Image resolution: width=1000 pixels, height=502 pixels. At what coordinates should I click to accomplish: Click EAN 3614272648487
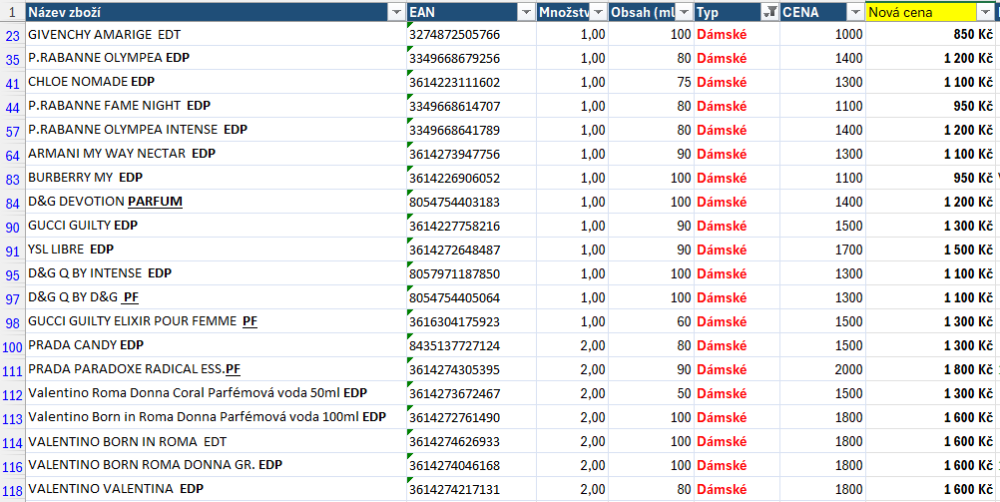(x=471, y=249)
